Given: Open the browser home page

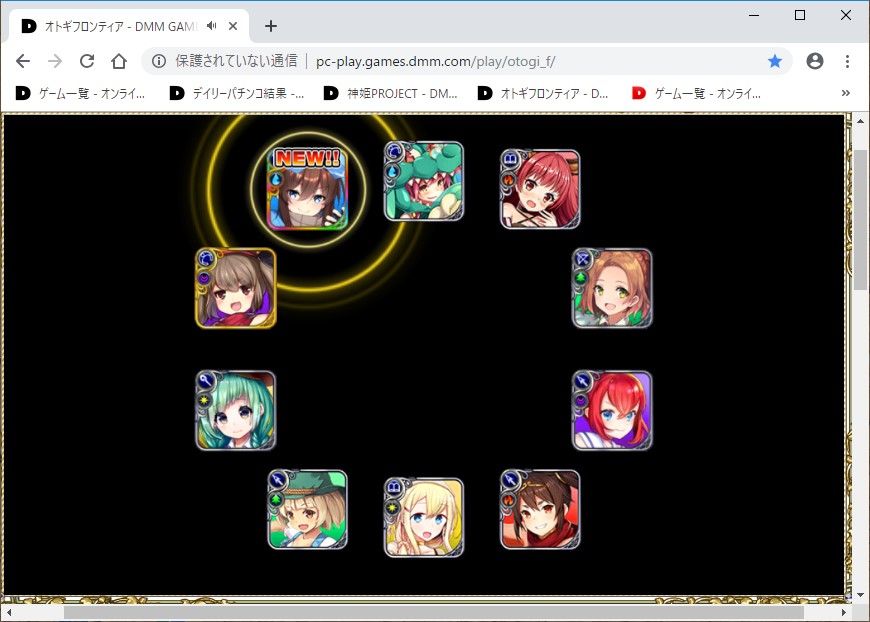Looking at the screenshot, I should 119,61.
